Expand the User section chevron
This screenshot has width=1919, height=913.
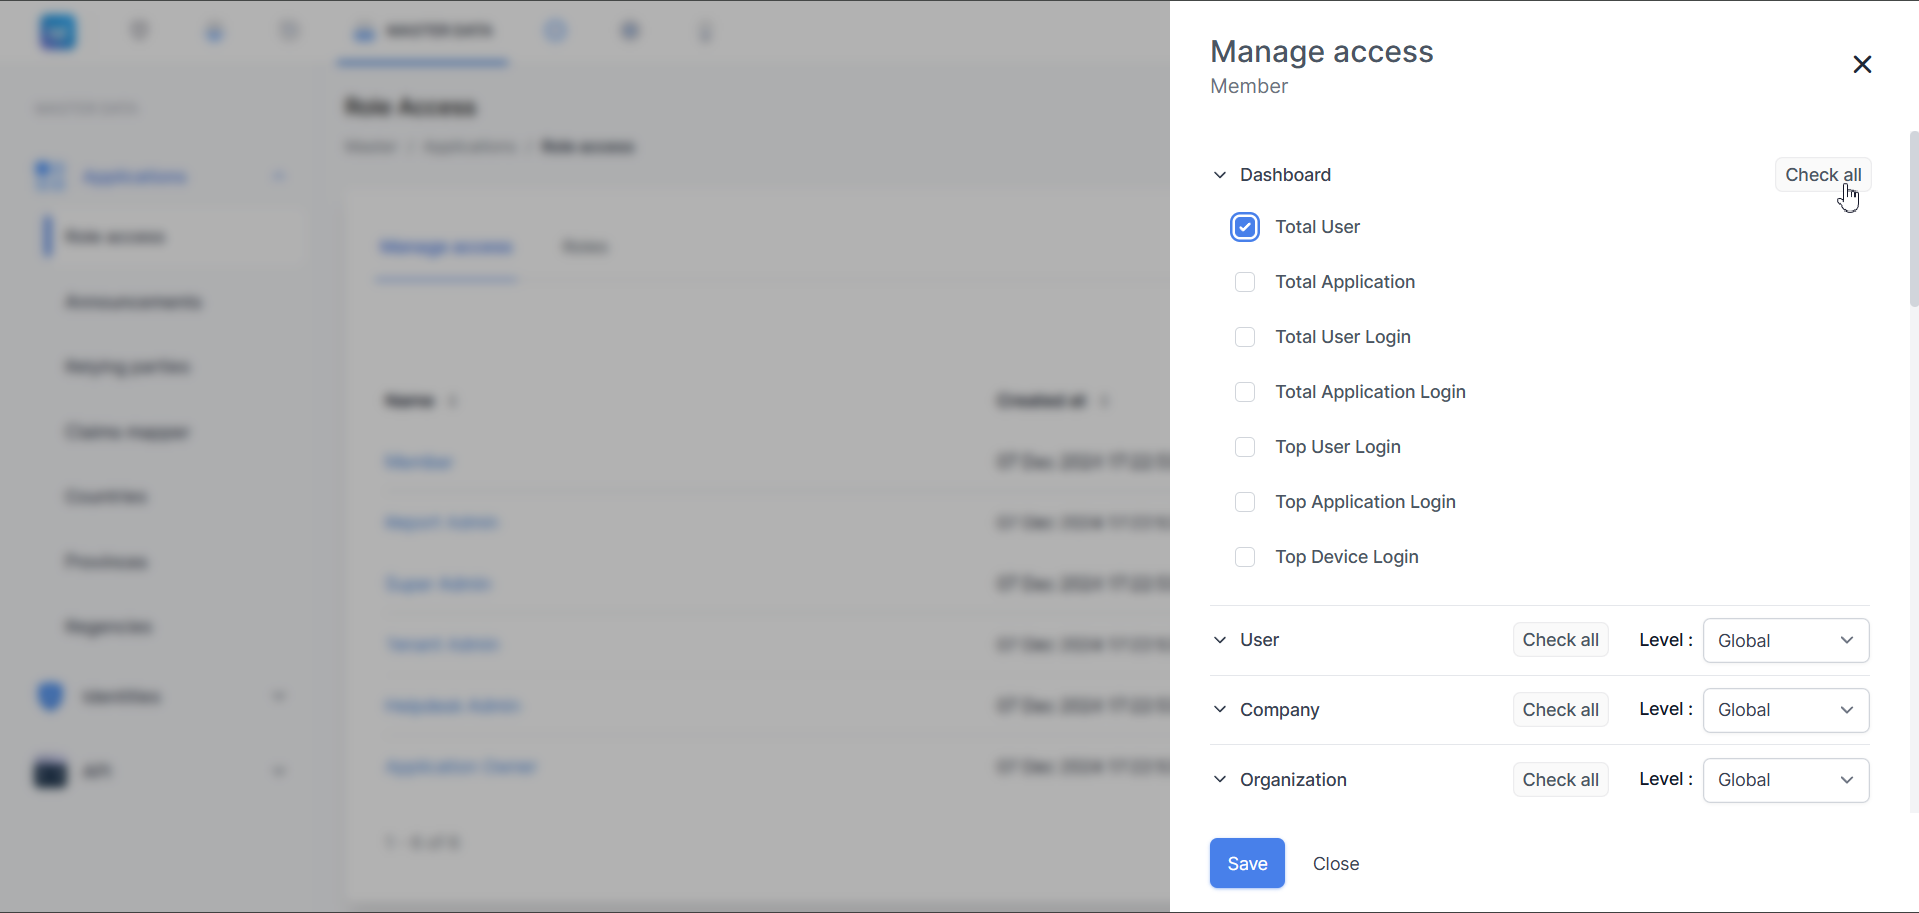(1220, 640)
